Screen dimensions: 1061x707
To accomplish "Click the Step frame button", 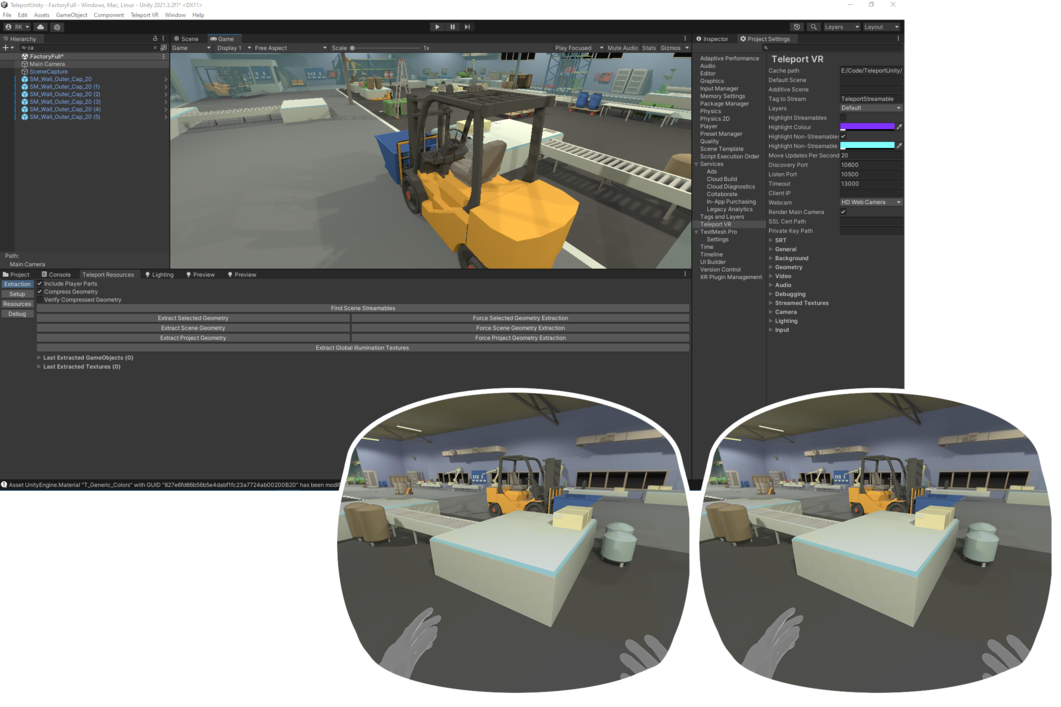I will coord(468,27).
